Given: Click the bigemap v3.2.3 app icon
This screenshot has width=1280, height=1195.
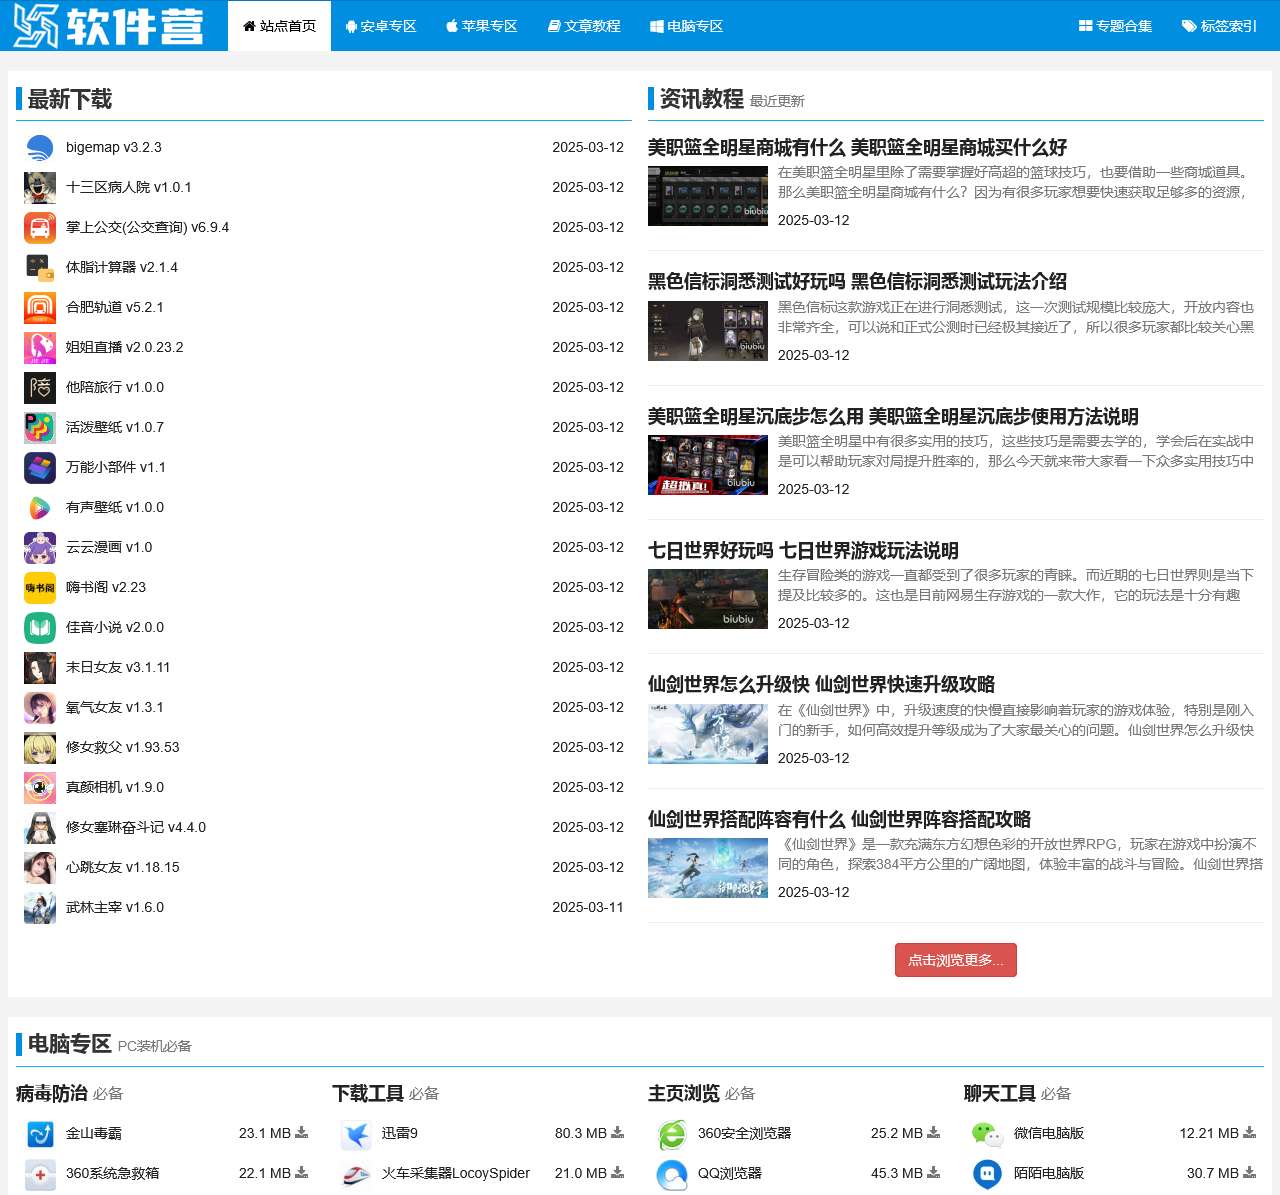Looking at the screenshot, I should click(x=40, y=148).
